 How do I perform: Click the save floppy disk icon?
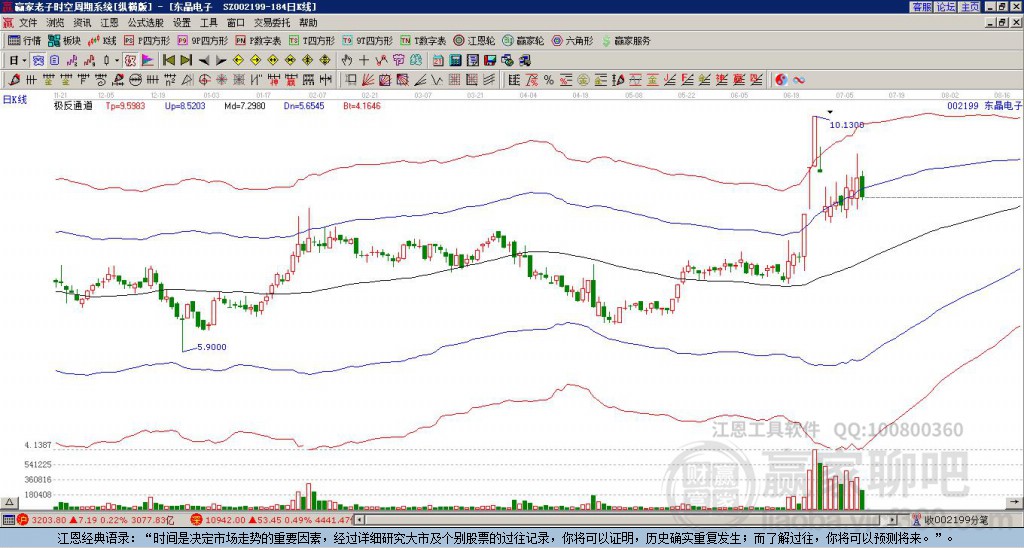490,61
